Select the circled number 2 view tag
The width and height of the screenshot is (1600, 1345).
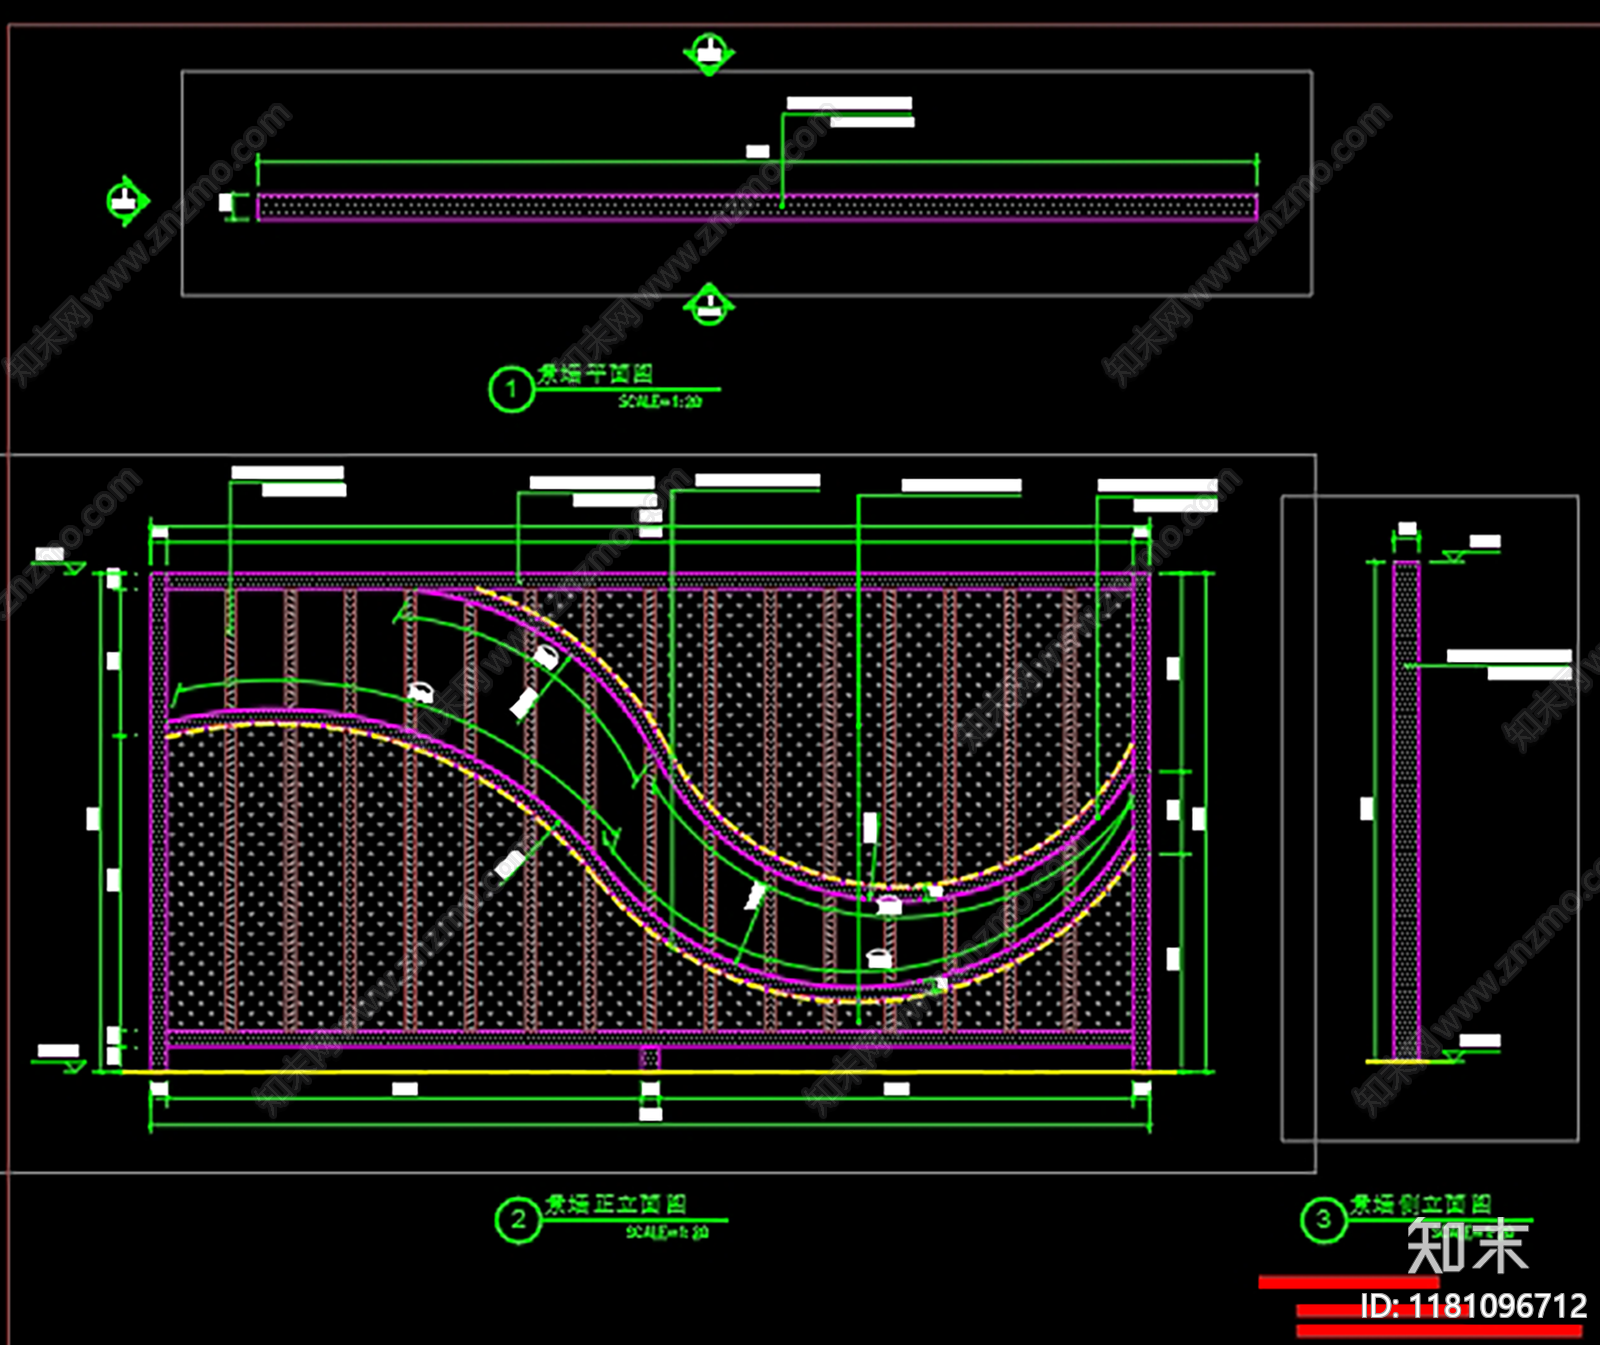pos(518,1220)
